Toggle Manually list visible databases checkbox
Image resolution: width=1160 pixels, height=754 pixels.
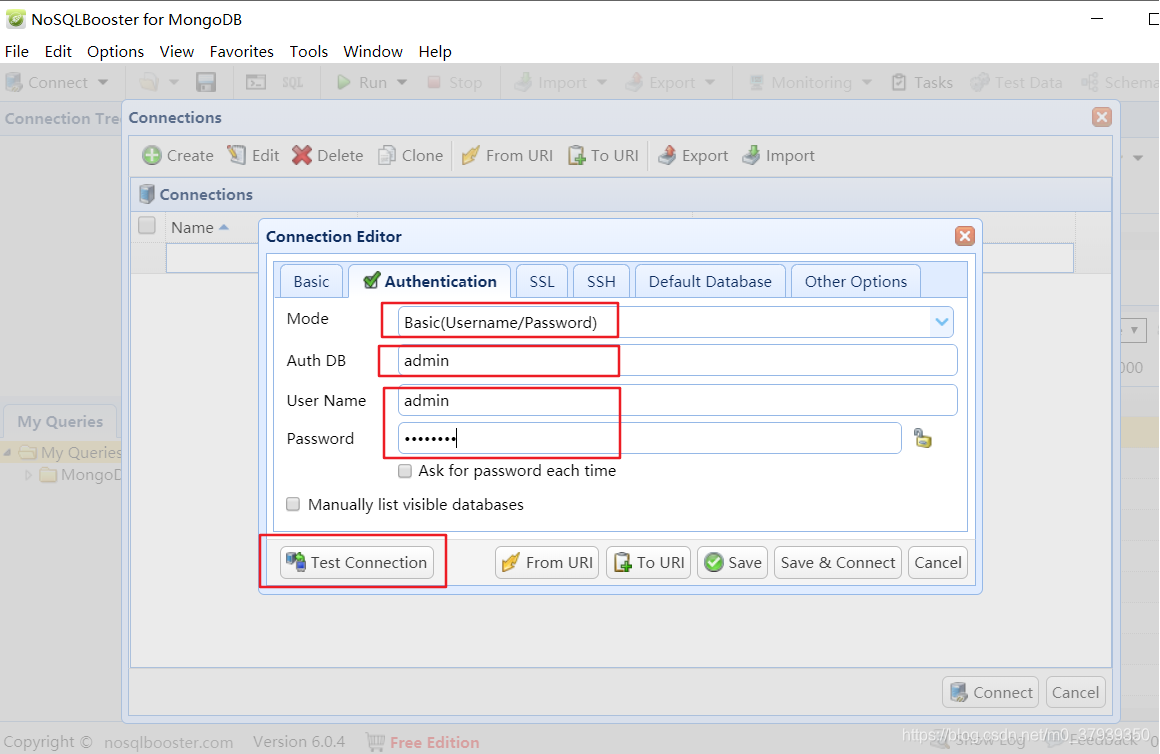click(x=293, y=504)
